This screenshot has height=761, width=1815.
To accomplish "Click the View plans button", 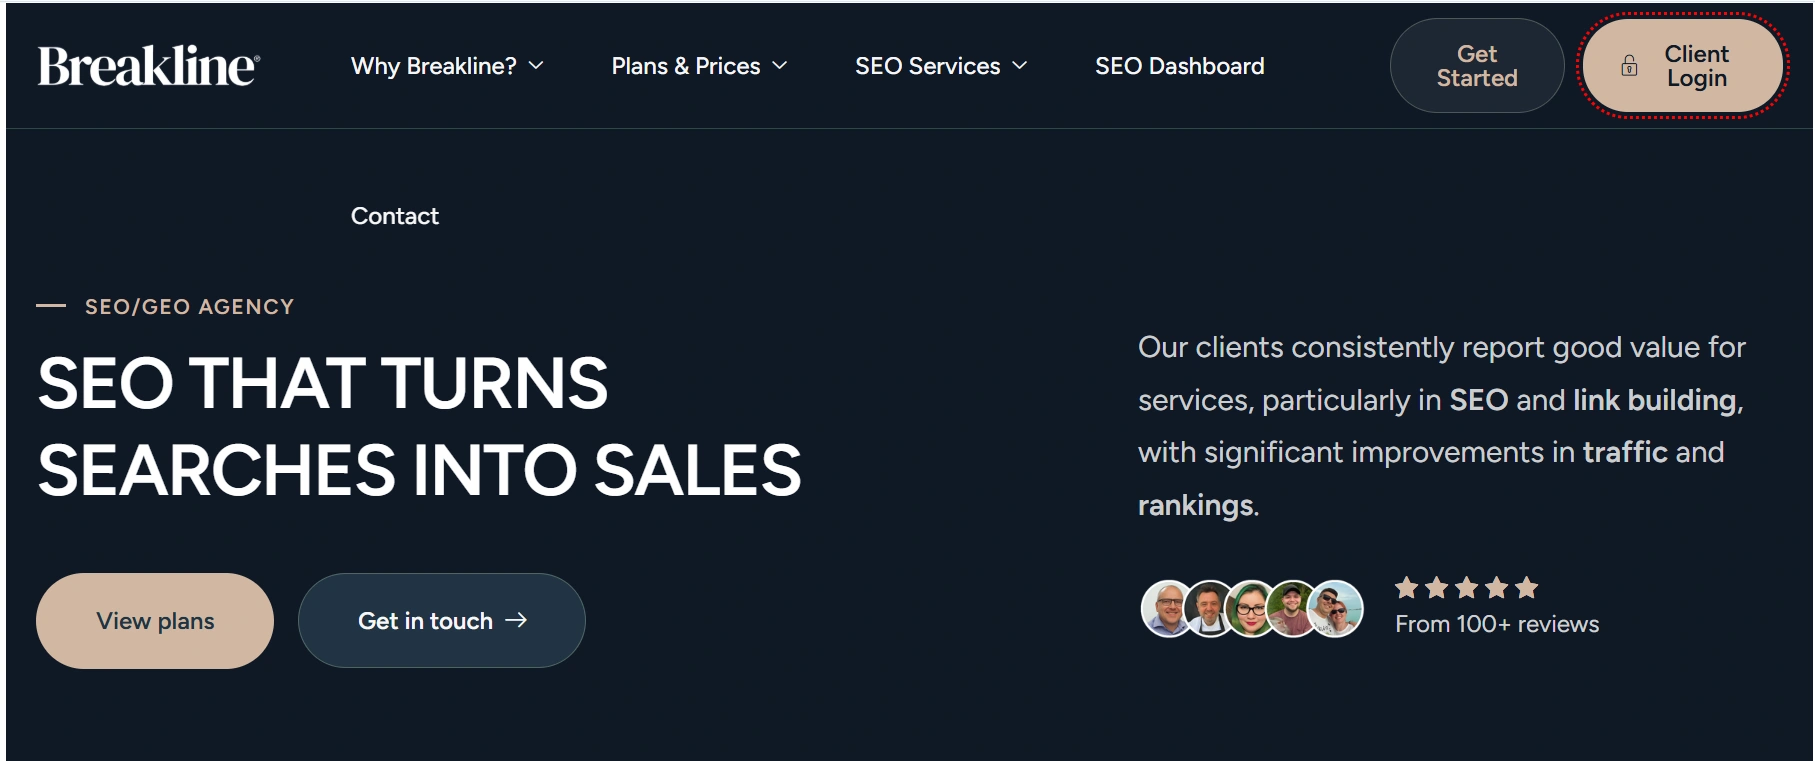I will [x=155, y=621].
